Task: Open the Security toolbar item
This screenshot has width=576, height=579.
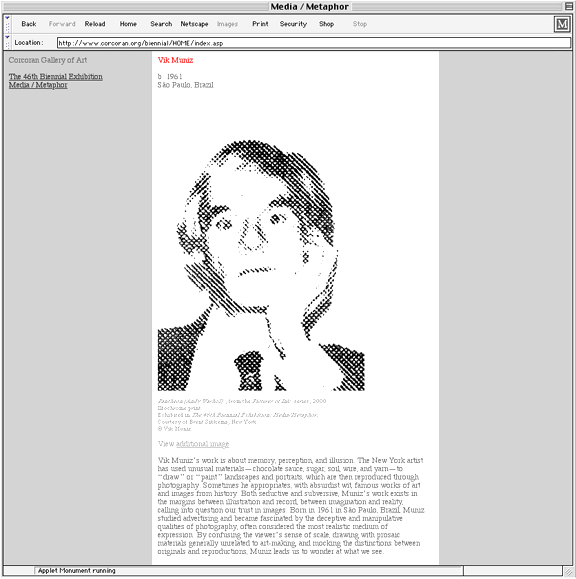Action: coord(293,24)
